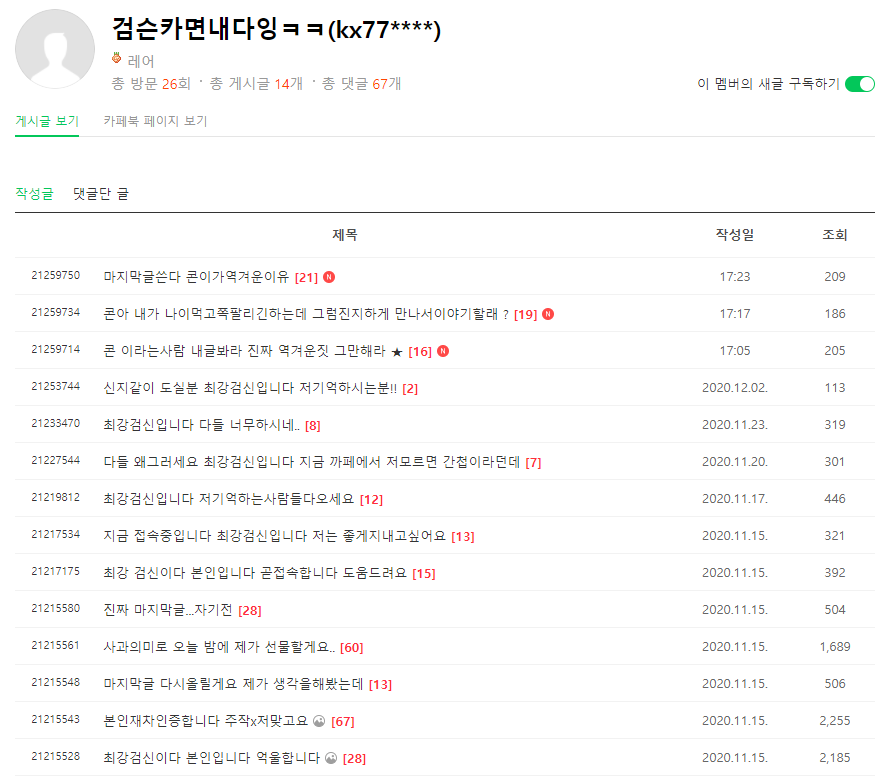882x778 pixels.
Task: Select the 게시글 보기 tab
Action: [x=47, y=121]
